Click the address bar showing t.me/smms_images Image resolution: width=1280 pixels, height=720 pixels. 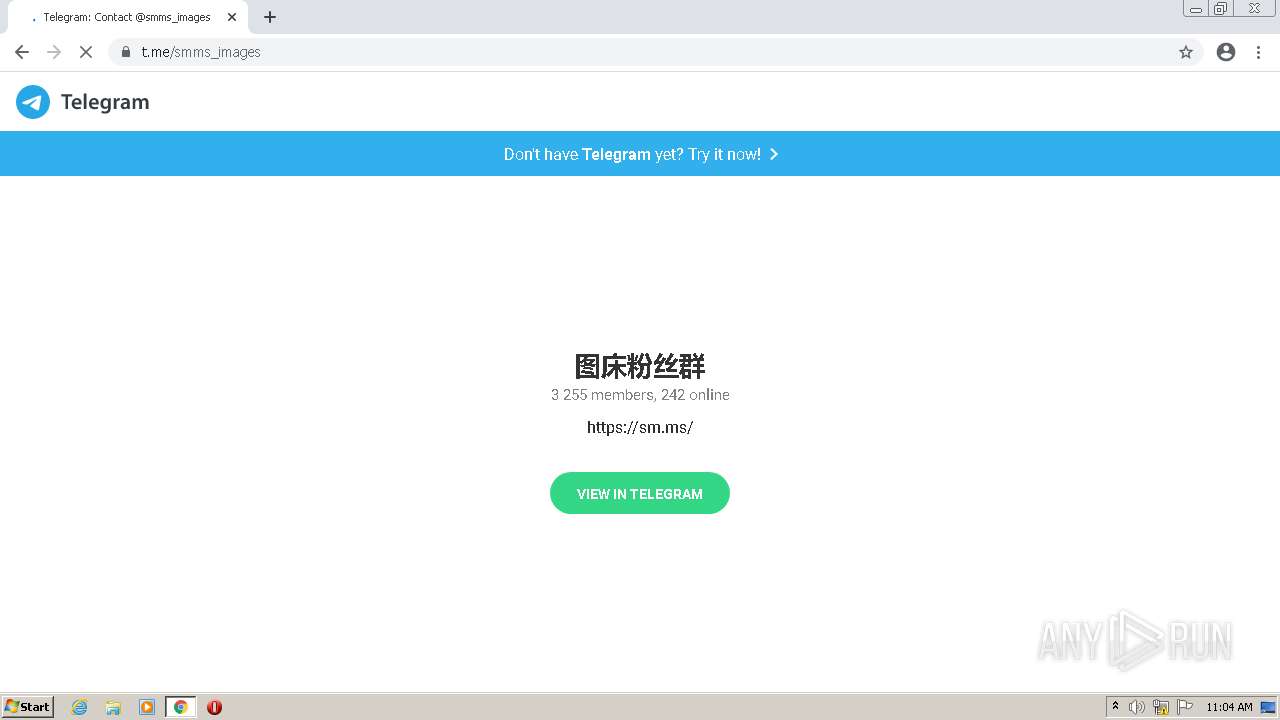(x=655, y=52)
